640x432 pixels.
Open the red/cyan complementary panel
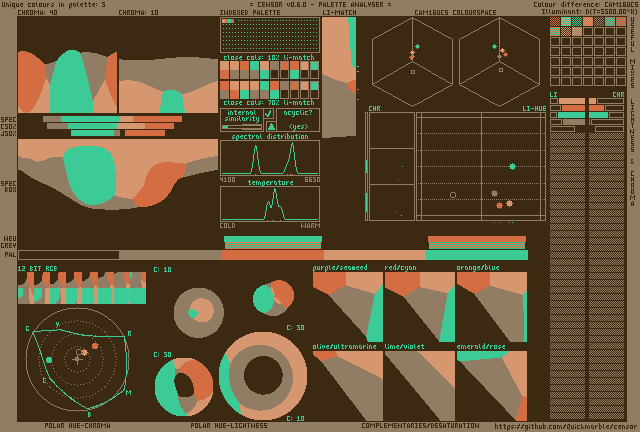[420, 307]
